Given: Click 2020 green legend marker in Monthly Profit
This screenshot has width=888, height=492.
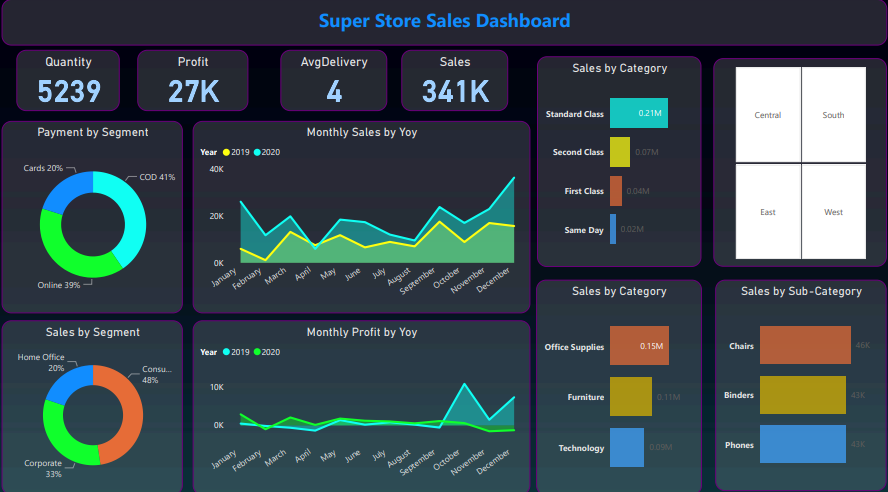Looking at the screenshot, I should [x=257, y=352].
